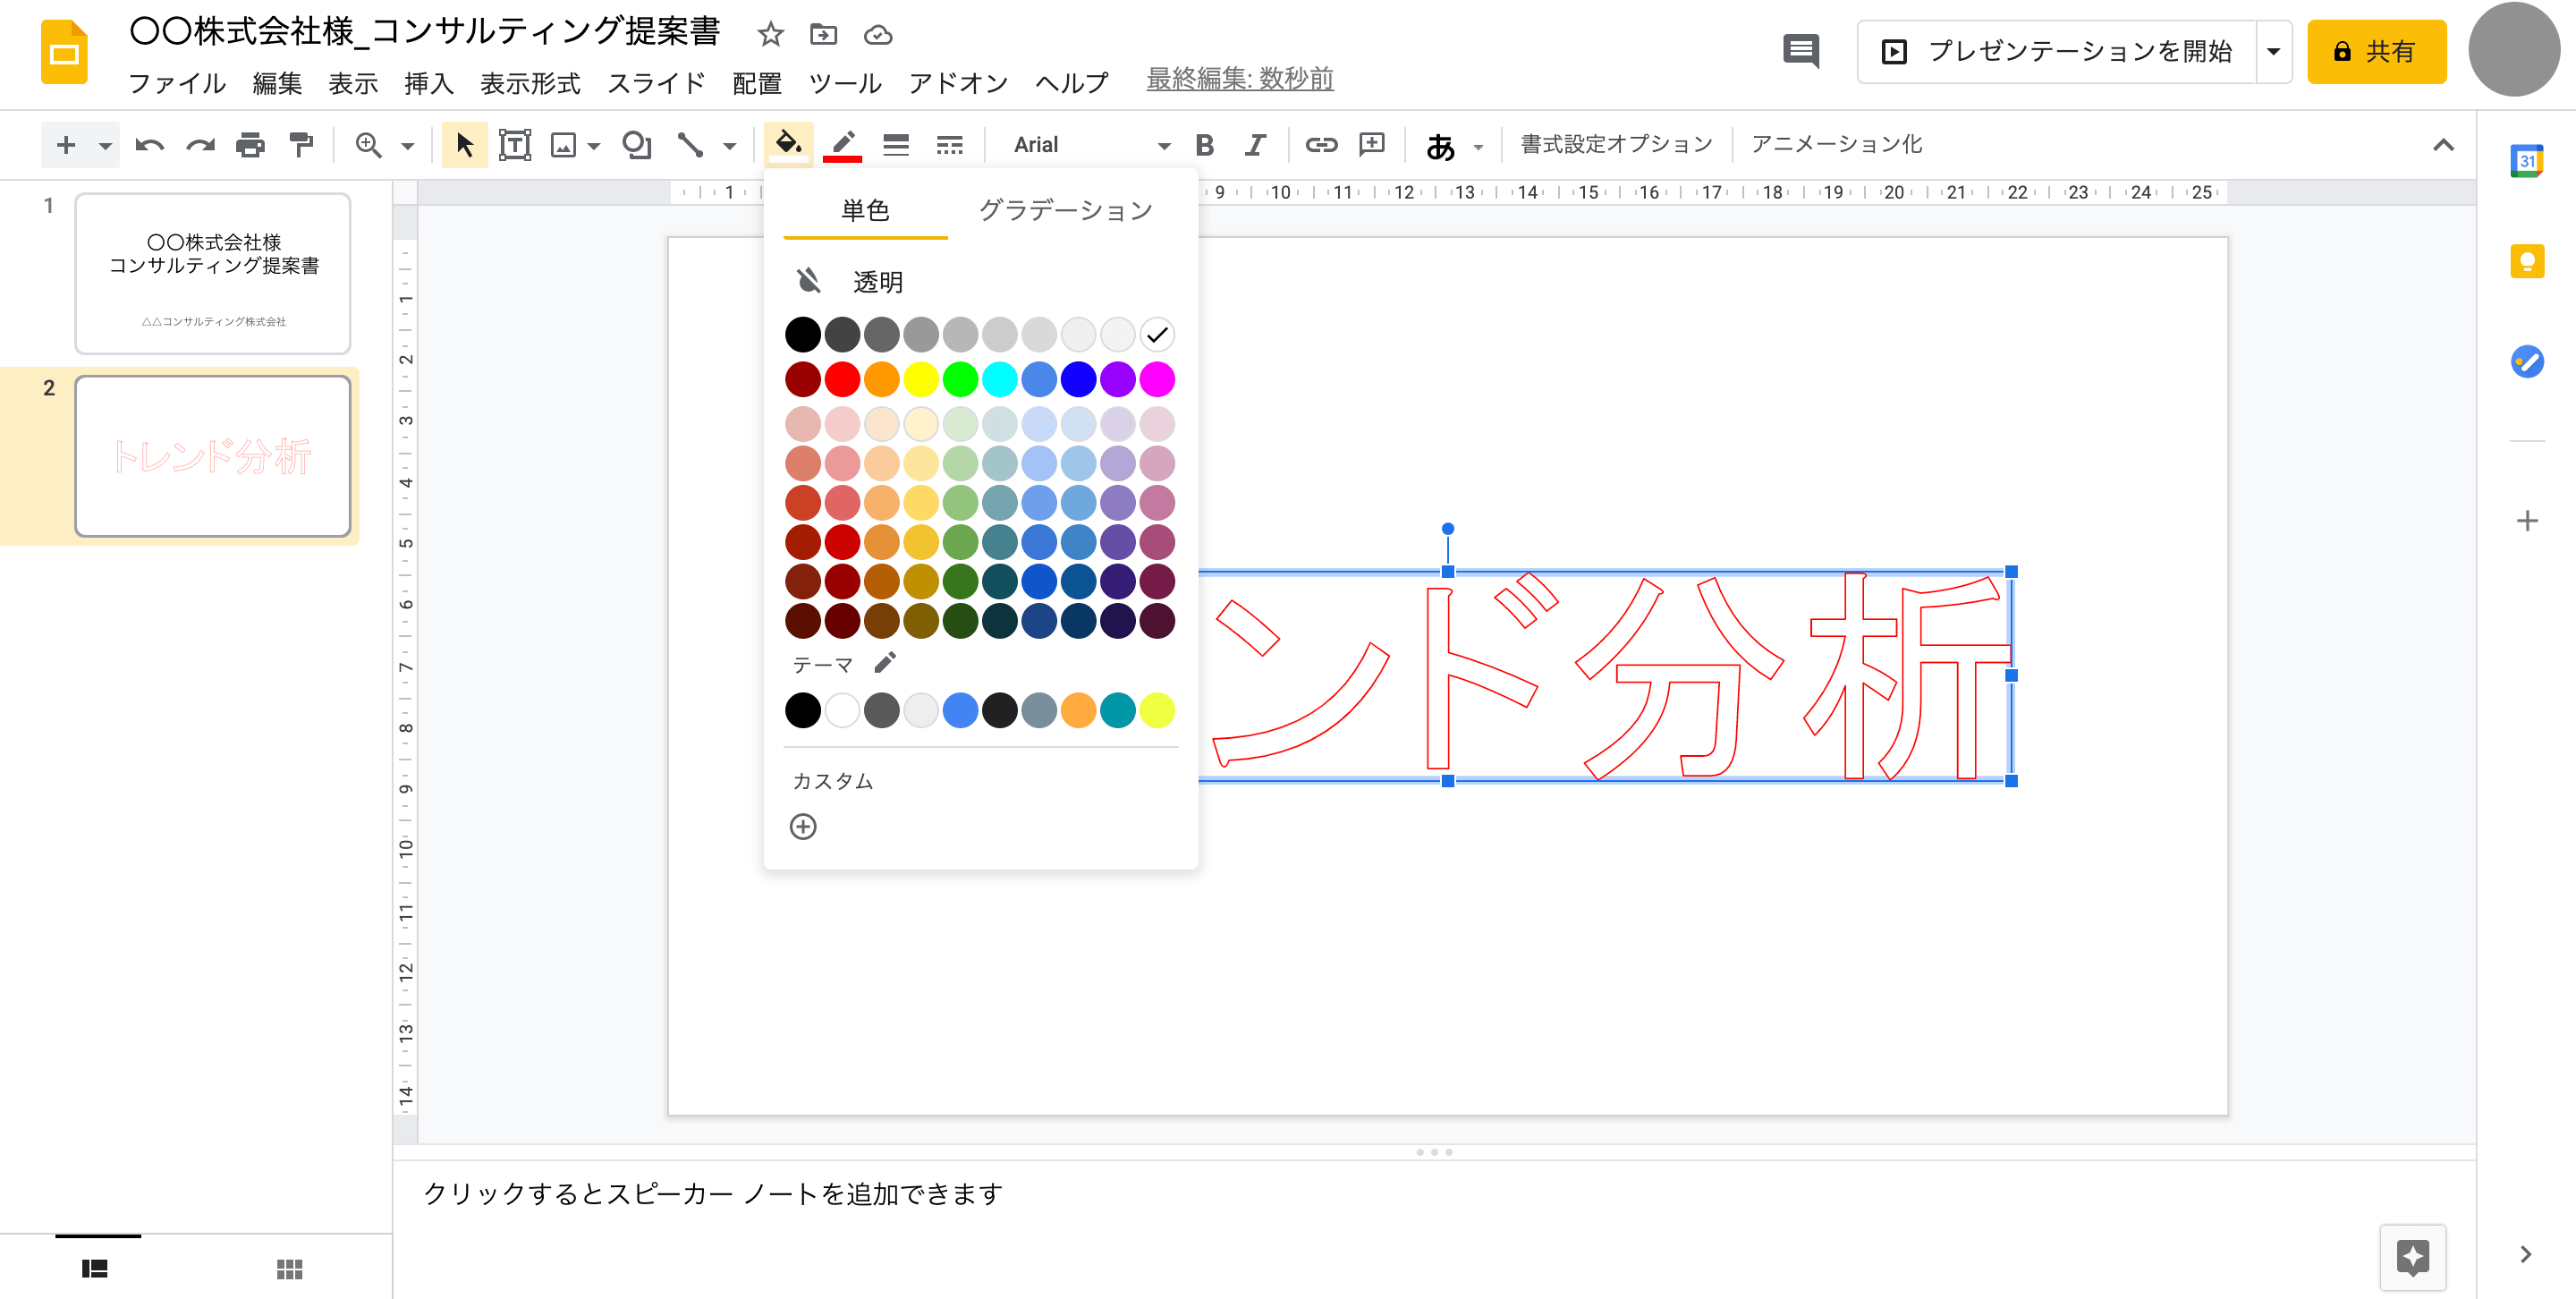
Task: Click the undo icon
Action: [x=149, y=145]
